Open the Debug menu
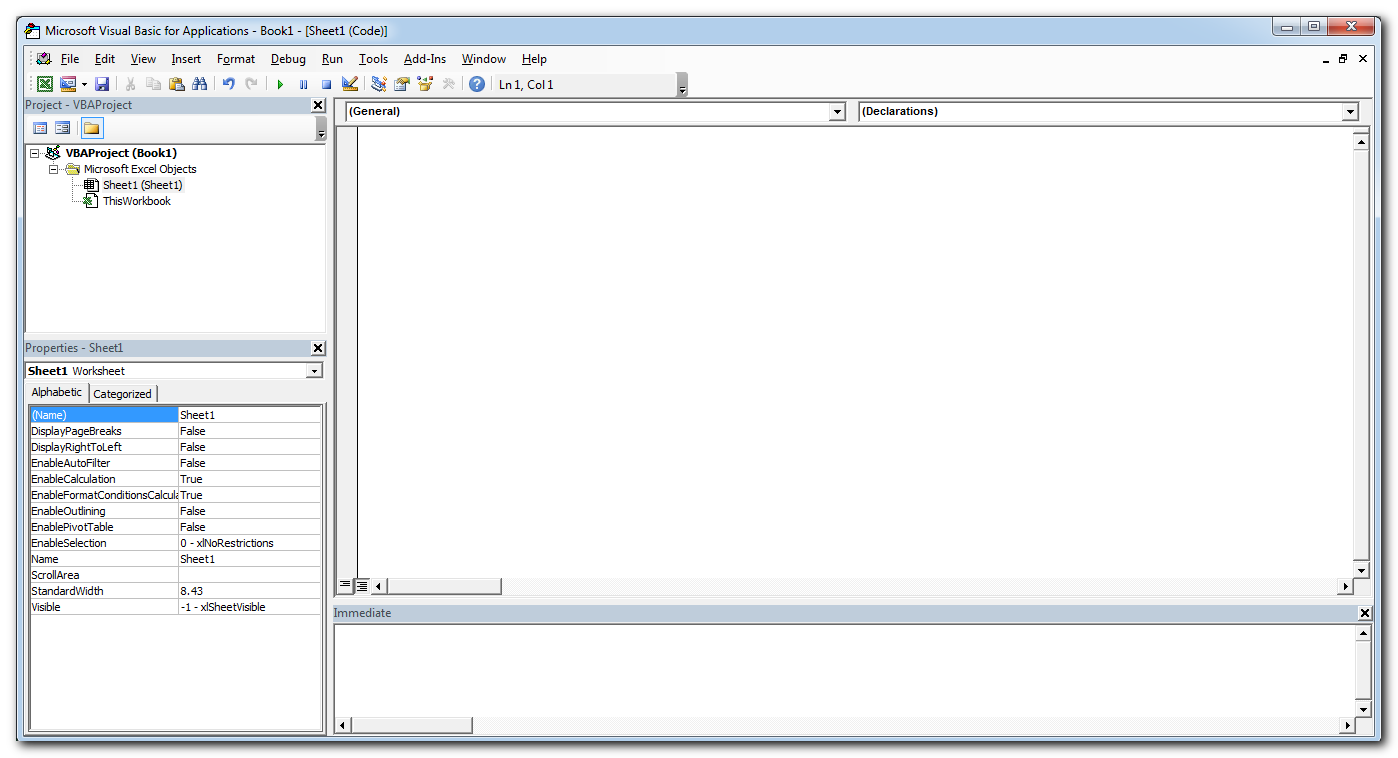 [x=288, y=59]
